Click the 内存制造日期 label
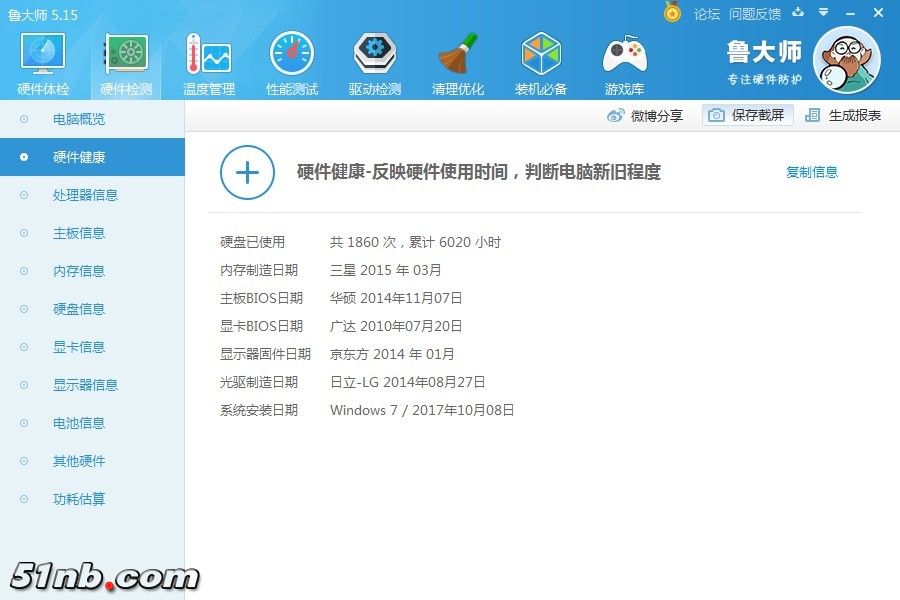 (259, 270)
